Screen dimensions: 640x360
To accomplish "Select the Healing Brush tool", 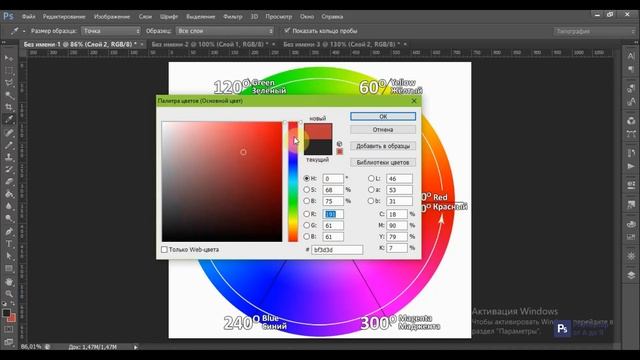I will tap(9, 132).
